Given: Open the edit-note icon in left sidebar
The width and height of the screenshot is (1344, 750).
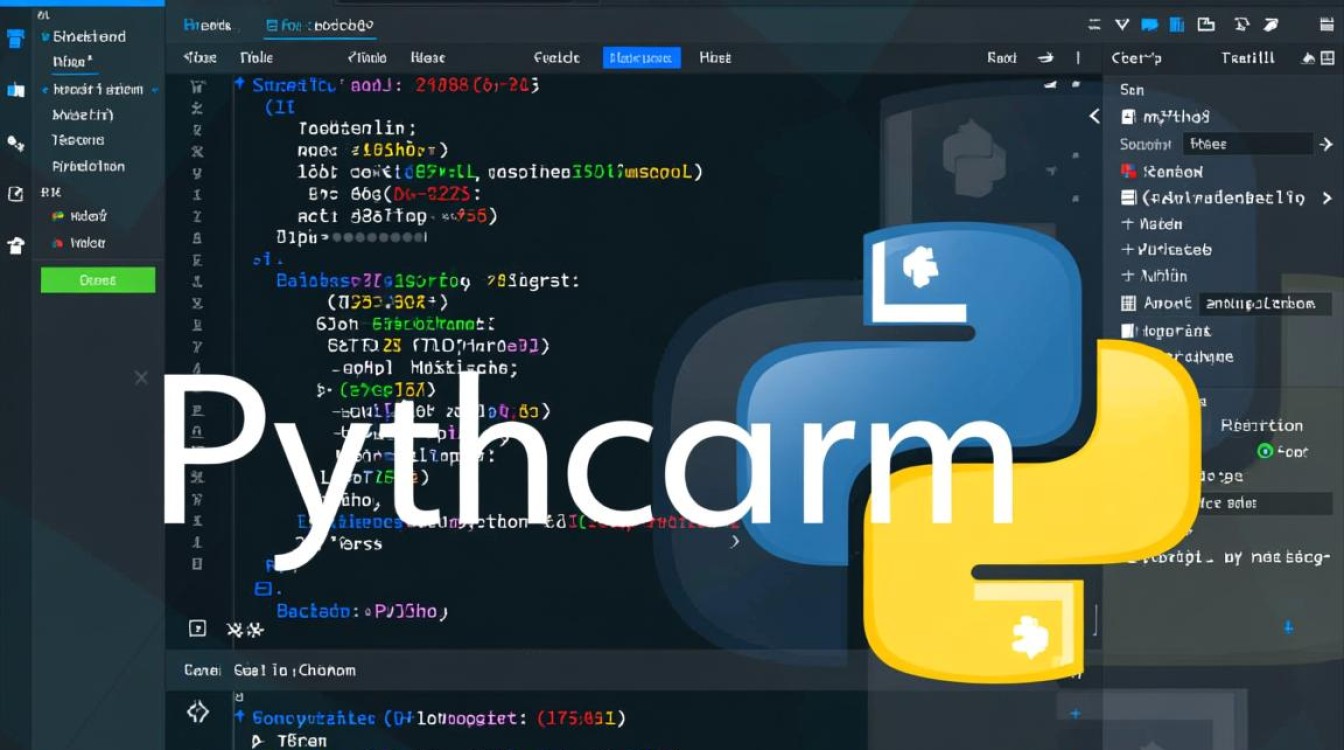Looking at the screenshot, I should point(15,194).
